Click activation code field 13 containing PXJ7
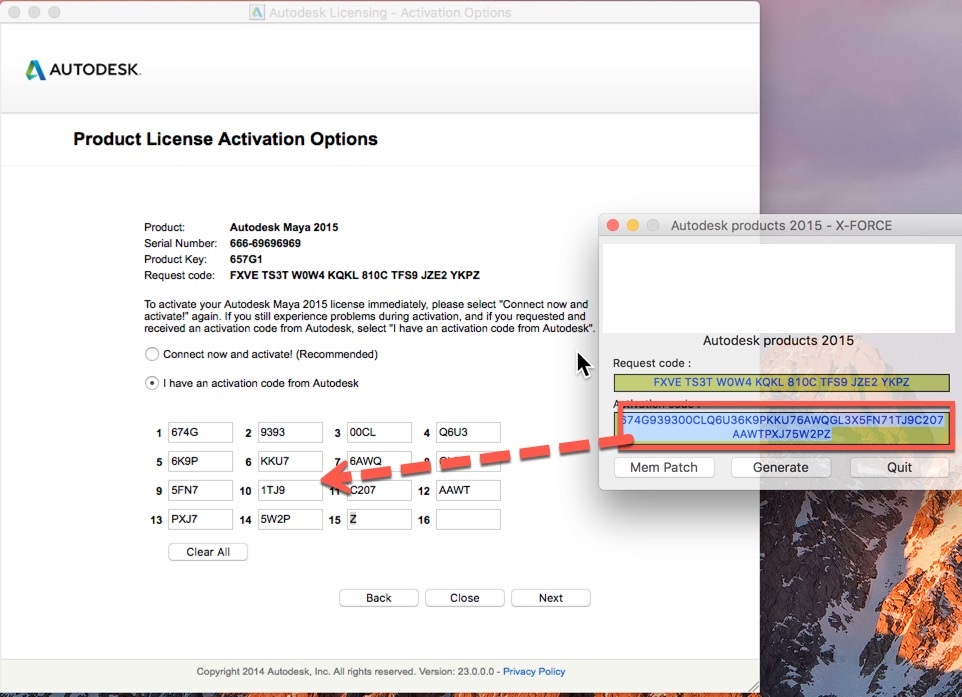Screen dimensions: 962x697 (x=200, y=519)
